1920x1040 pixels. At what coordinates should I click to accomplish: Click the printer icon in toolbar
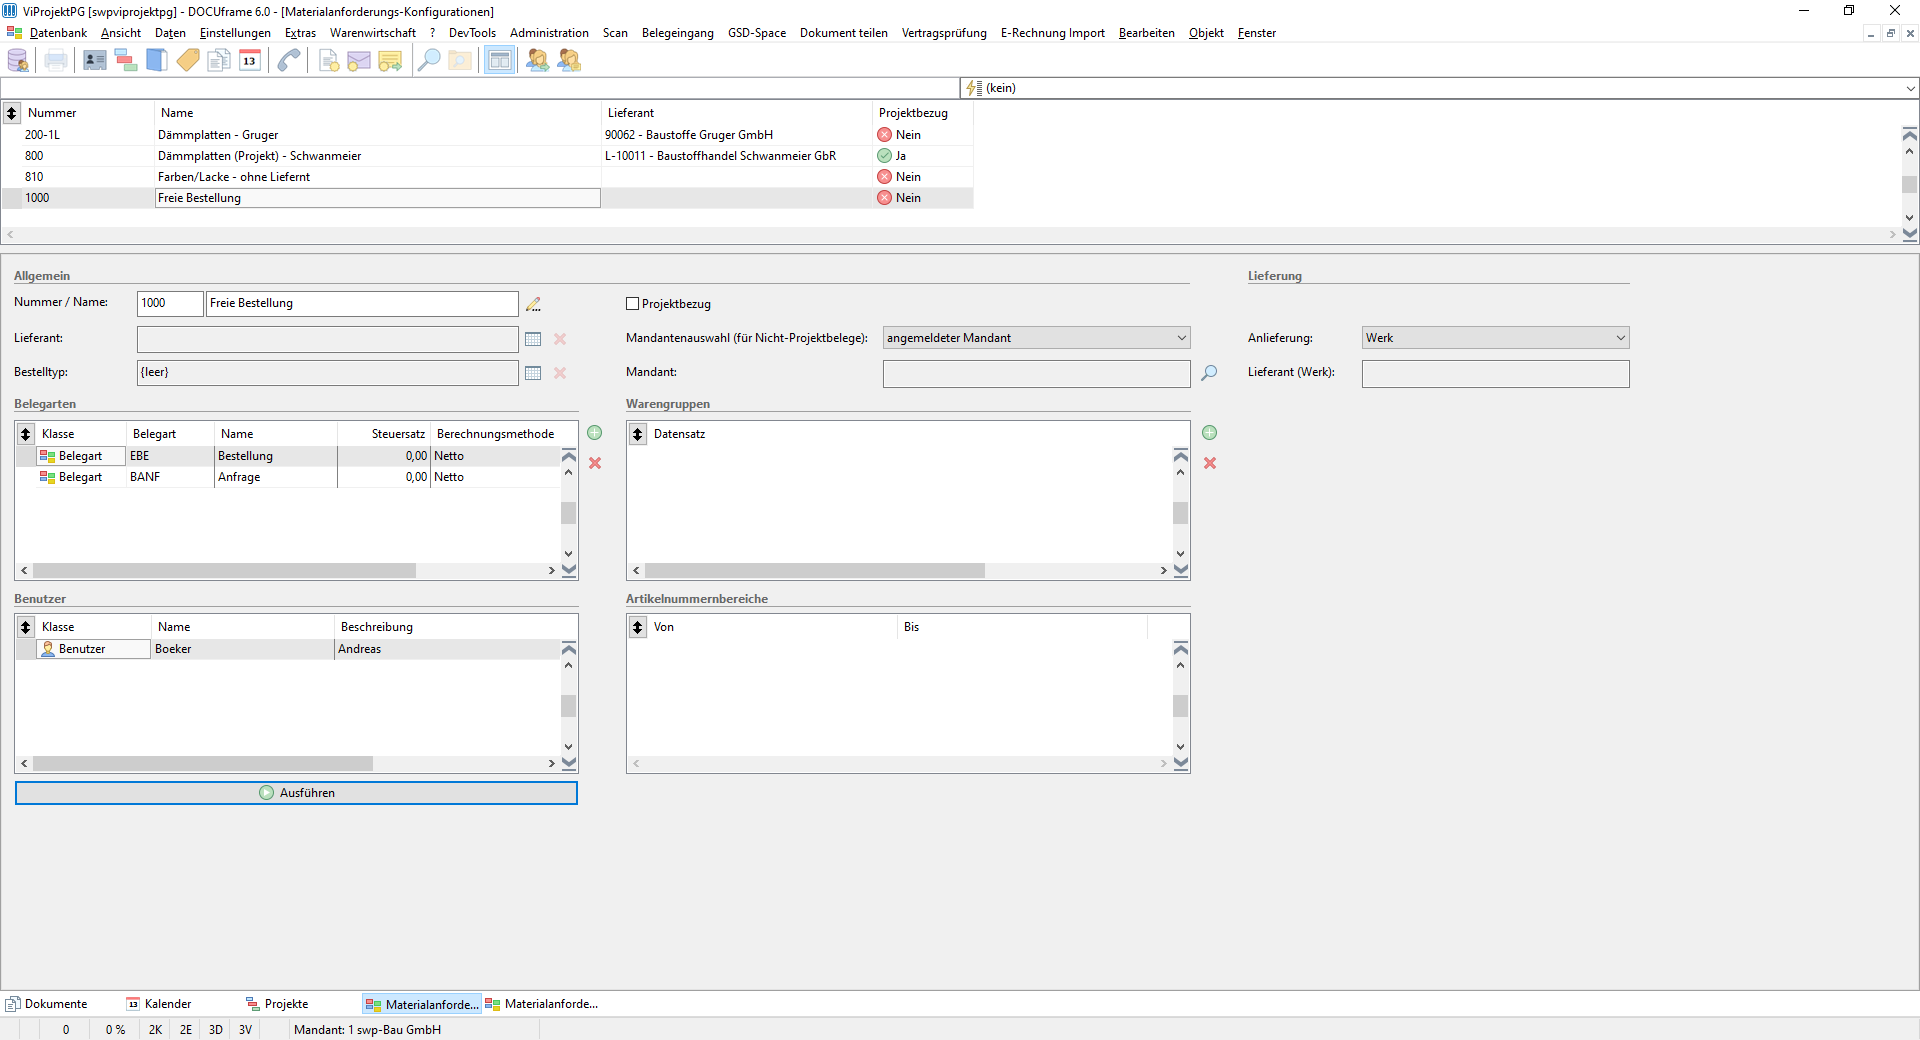click(x=56, y=61)
